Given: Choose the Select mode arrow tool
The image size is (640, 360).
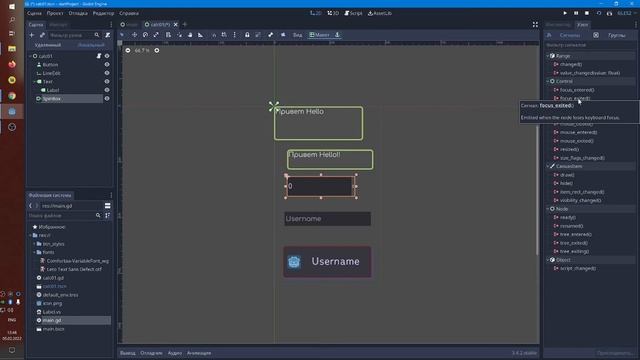Looking at the screenshot, I should pos(122,35).
